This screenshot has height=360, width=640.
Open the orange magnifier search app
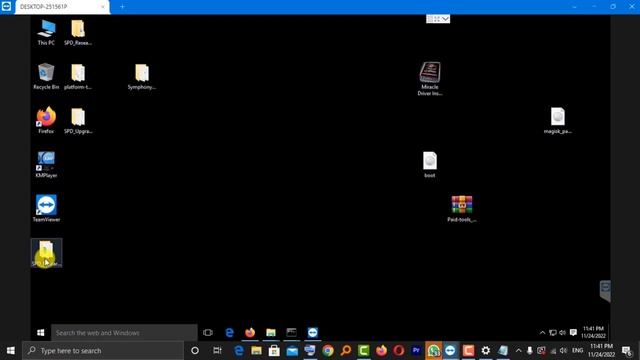(x=346, y=351)
